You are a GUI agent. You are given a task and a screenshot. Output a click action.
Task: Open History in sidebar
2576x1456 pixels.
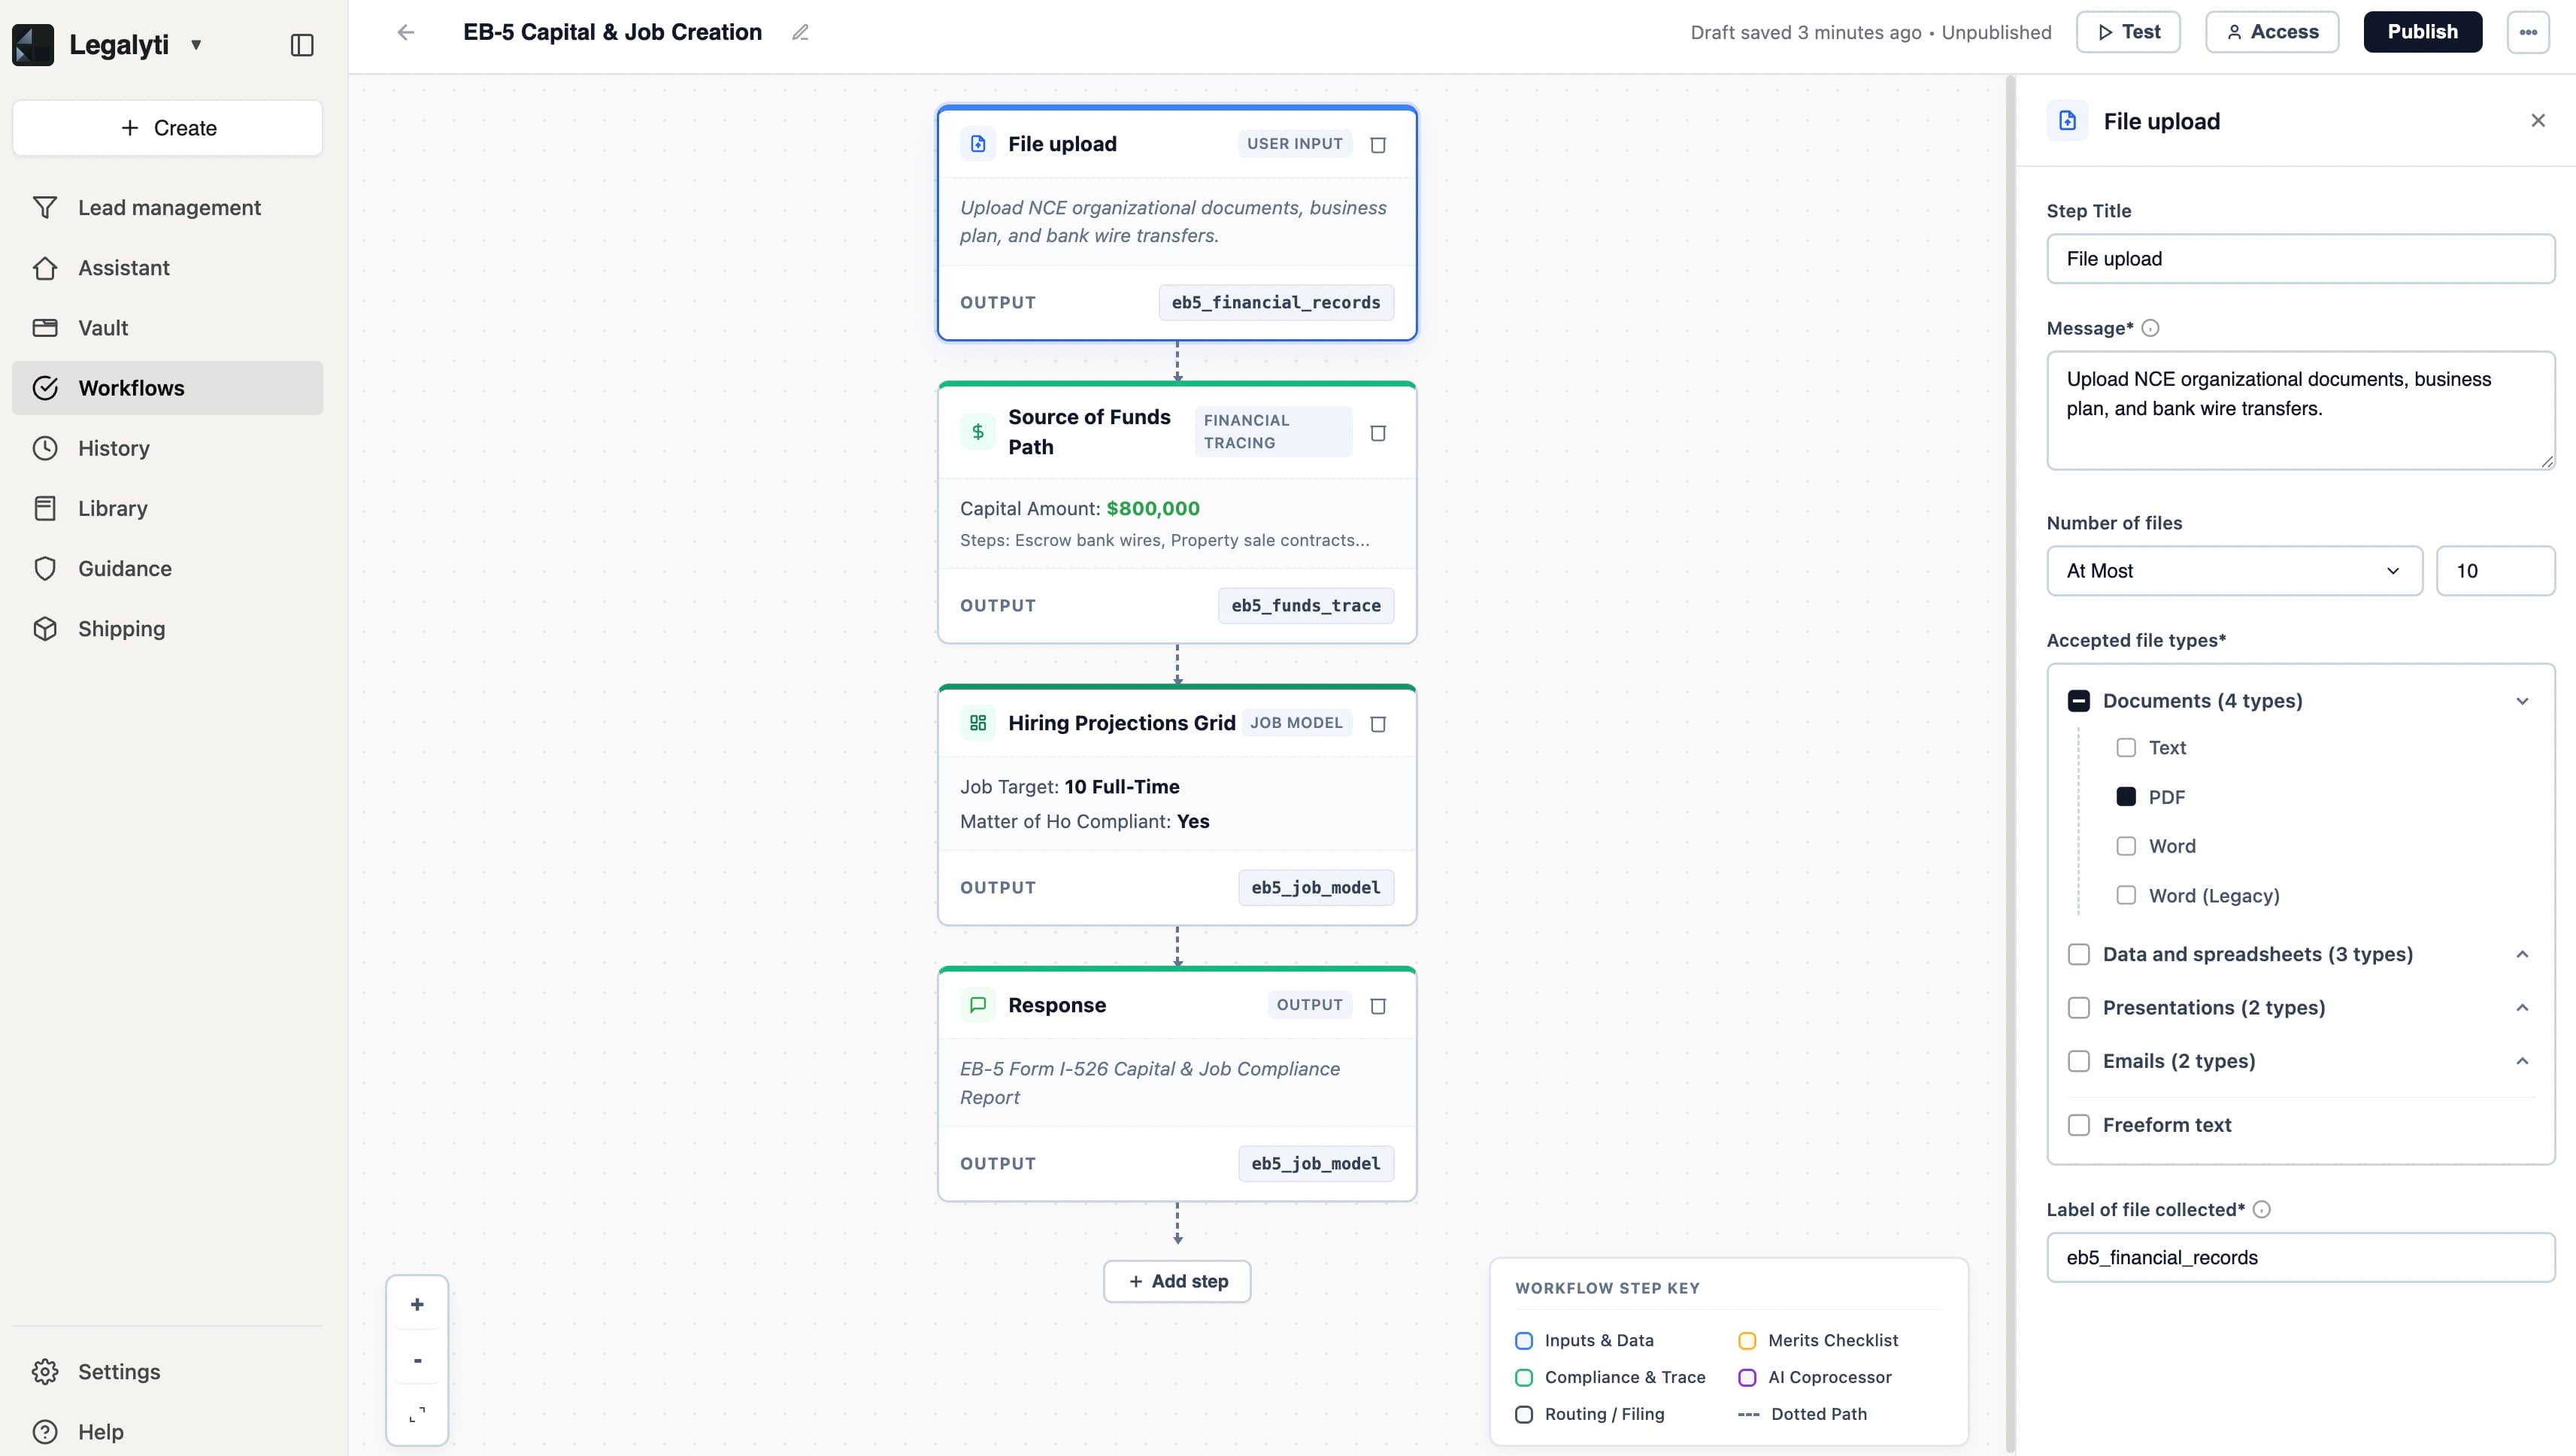pyautogui.click(x=168, y=448)
